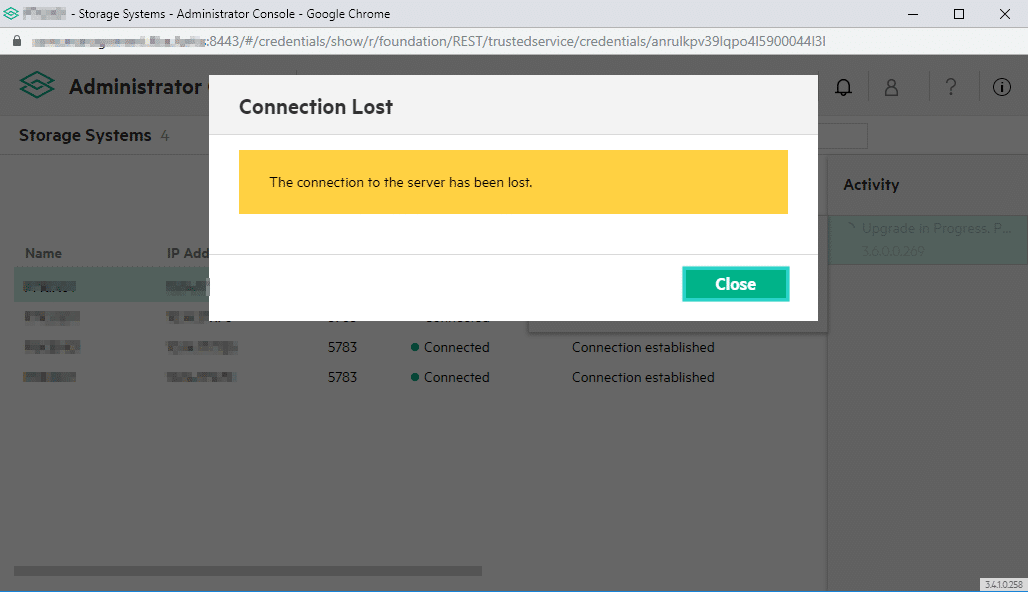Click the padlock icon in address bar
1028x592 pixels.
[16, 42]
